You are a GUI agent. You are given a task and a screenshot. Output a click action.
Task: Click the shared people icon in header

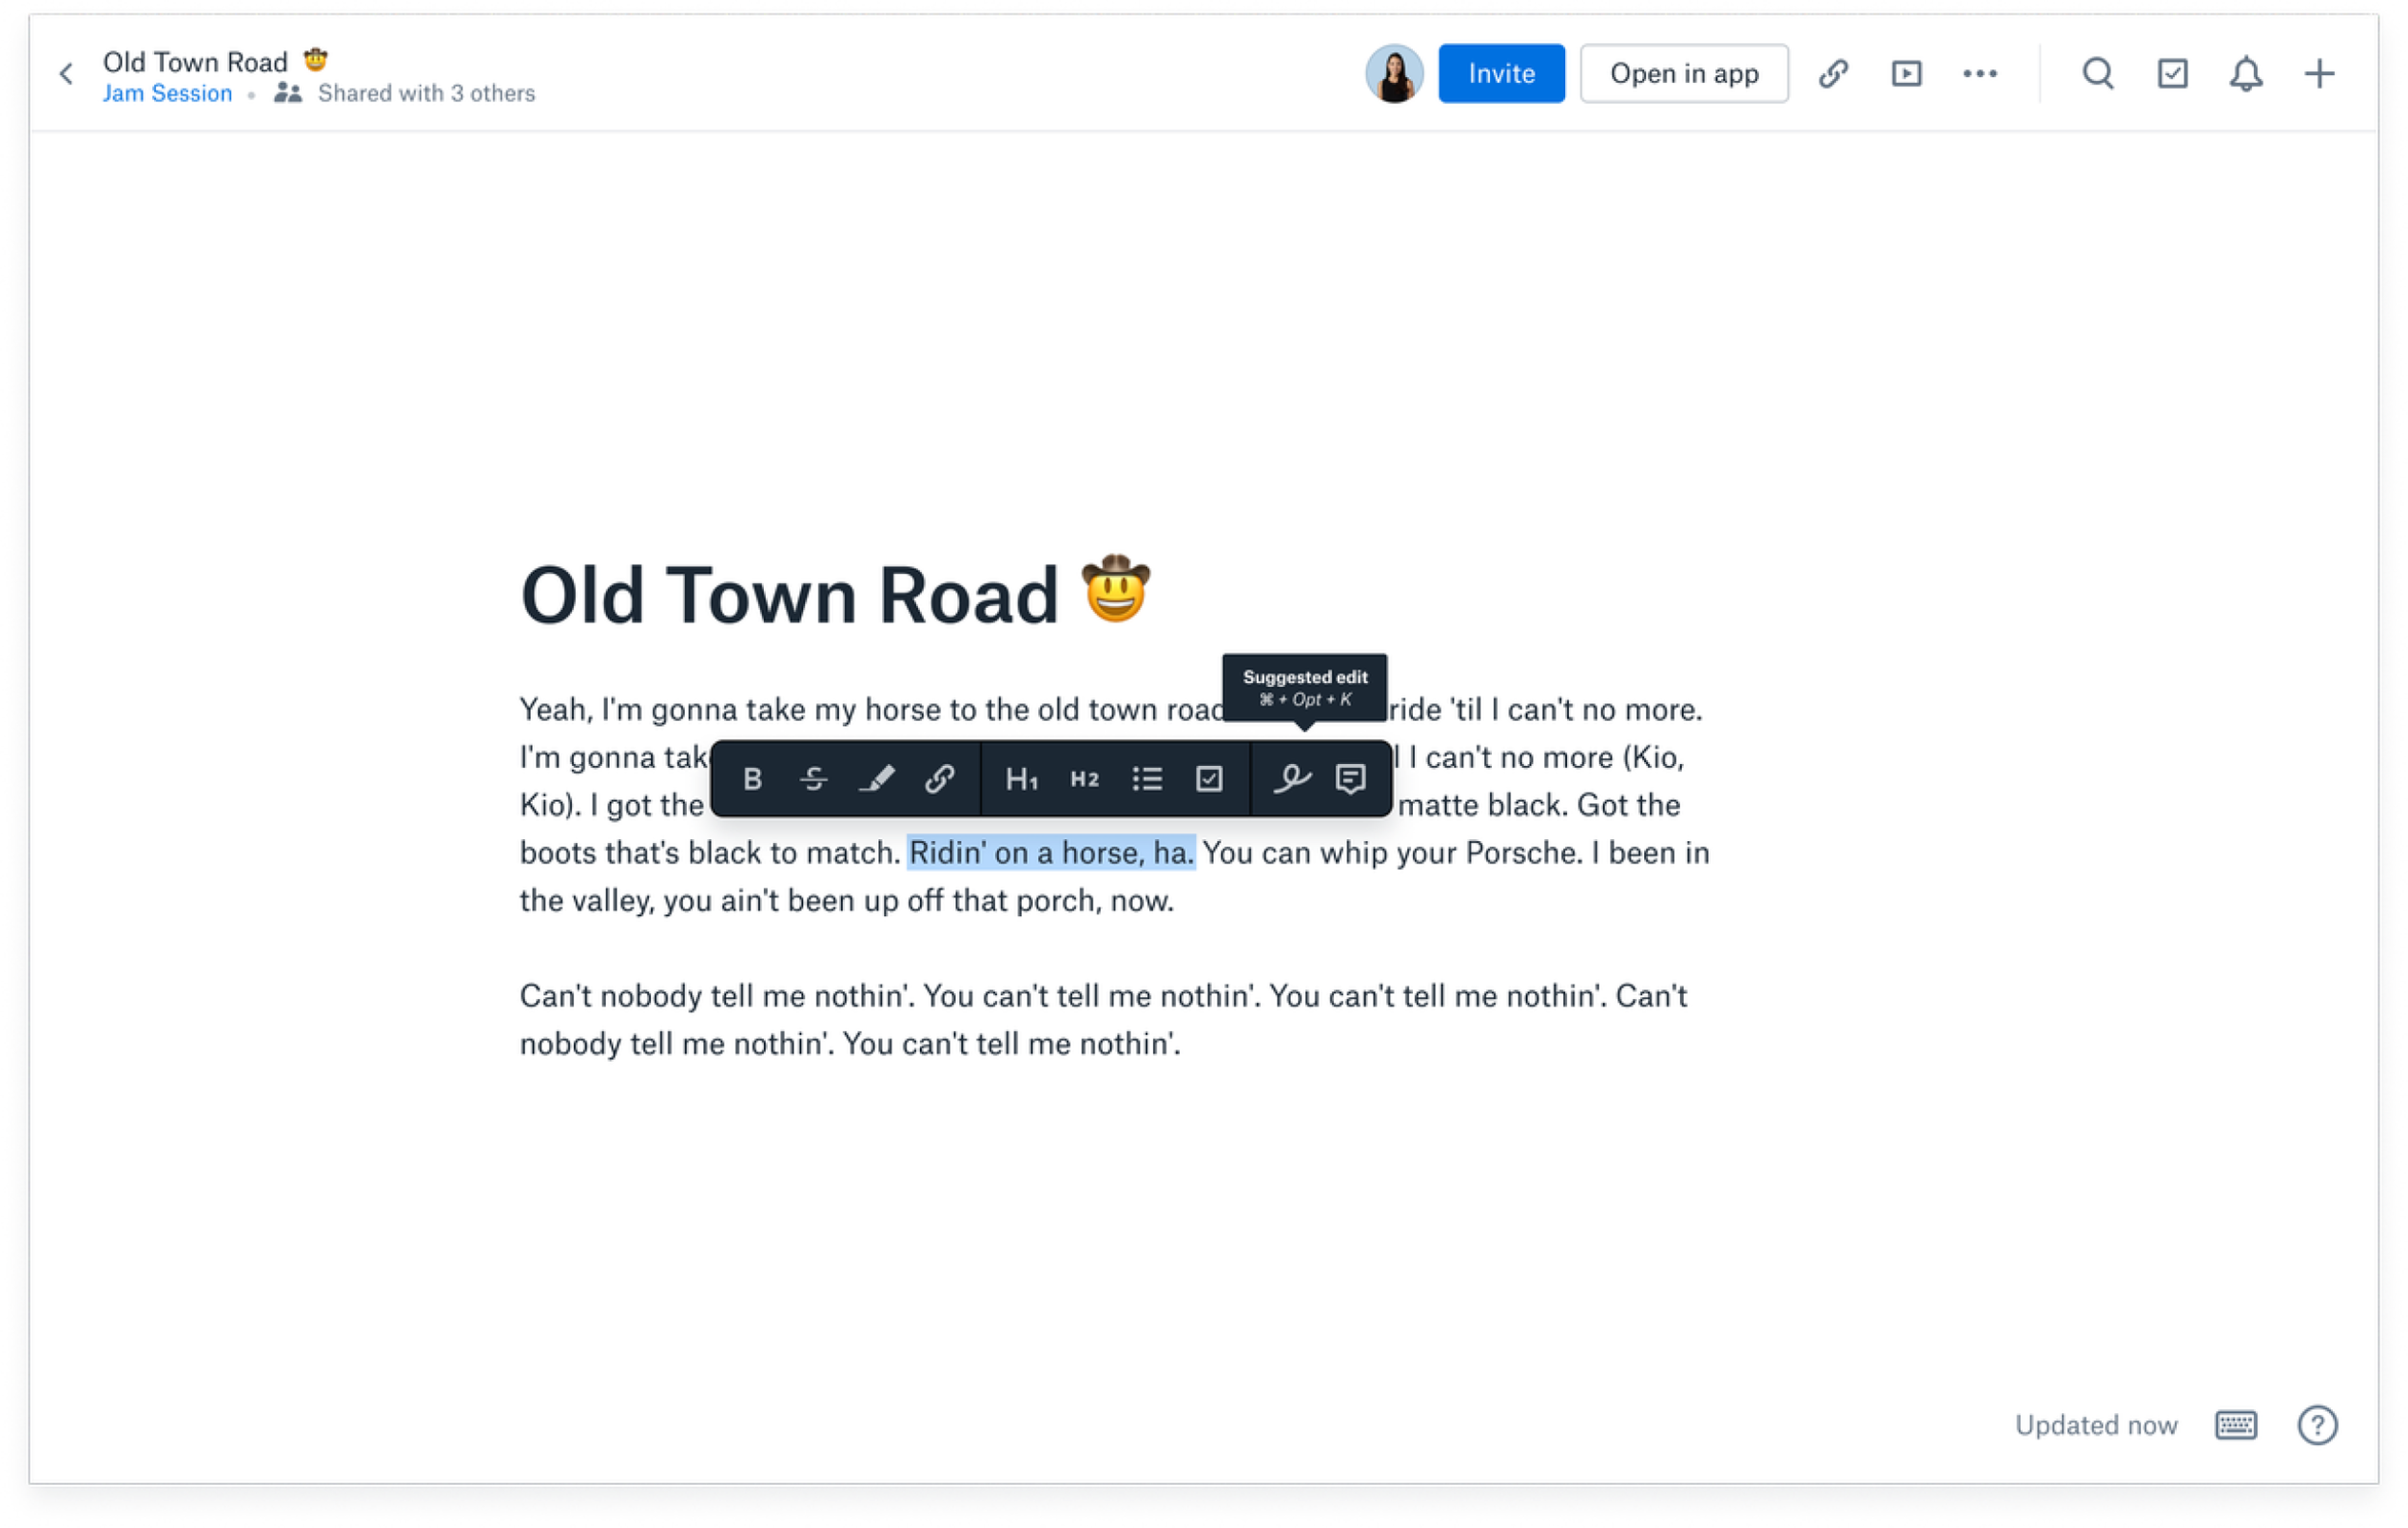tap(288, 93)
